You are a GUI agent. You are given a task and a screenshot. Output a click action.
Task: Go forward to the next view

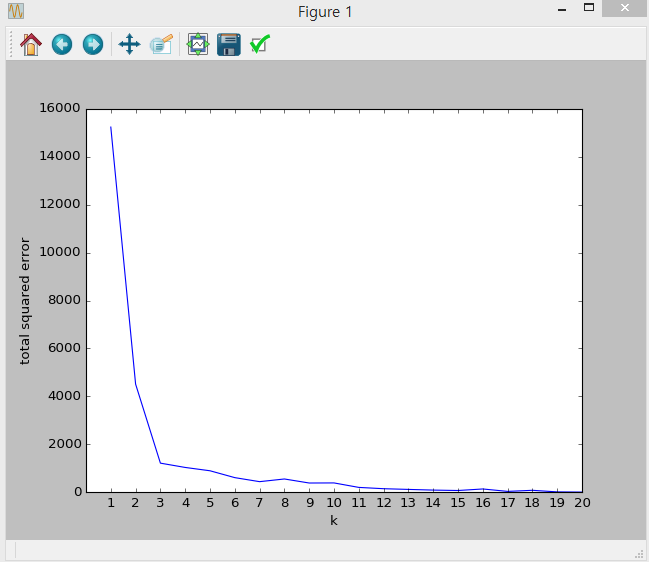point(93,44)
